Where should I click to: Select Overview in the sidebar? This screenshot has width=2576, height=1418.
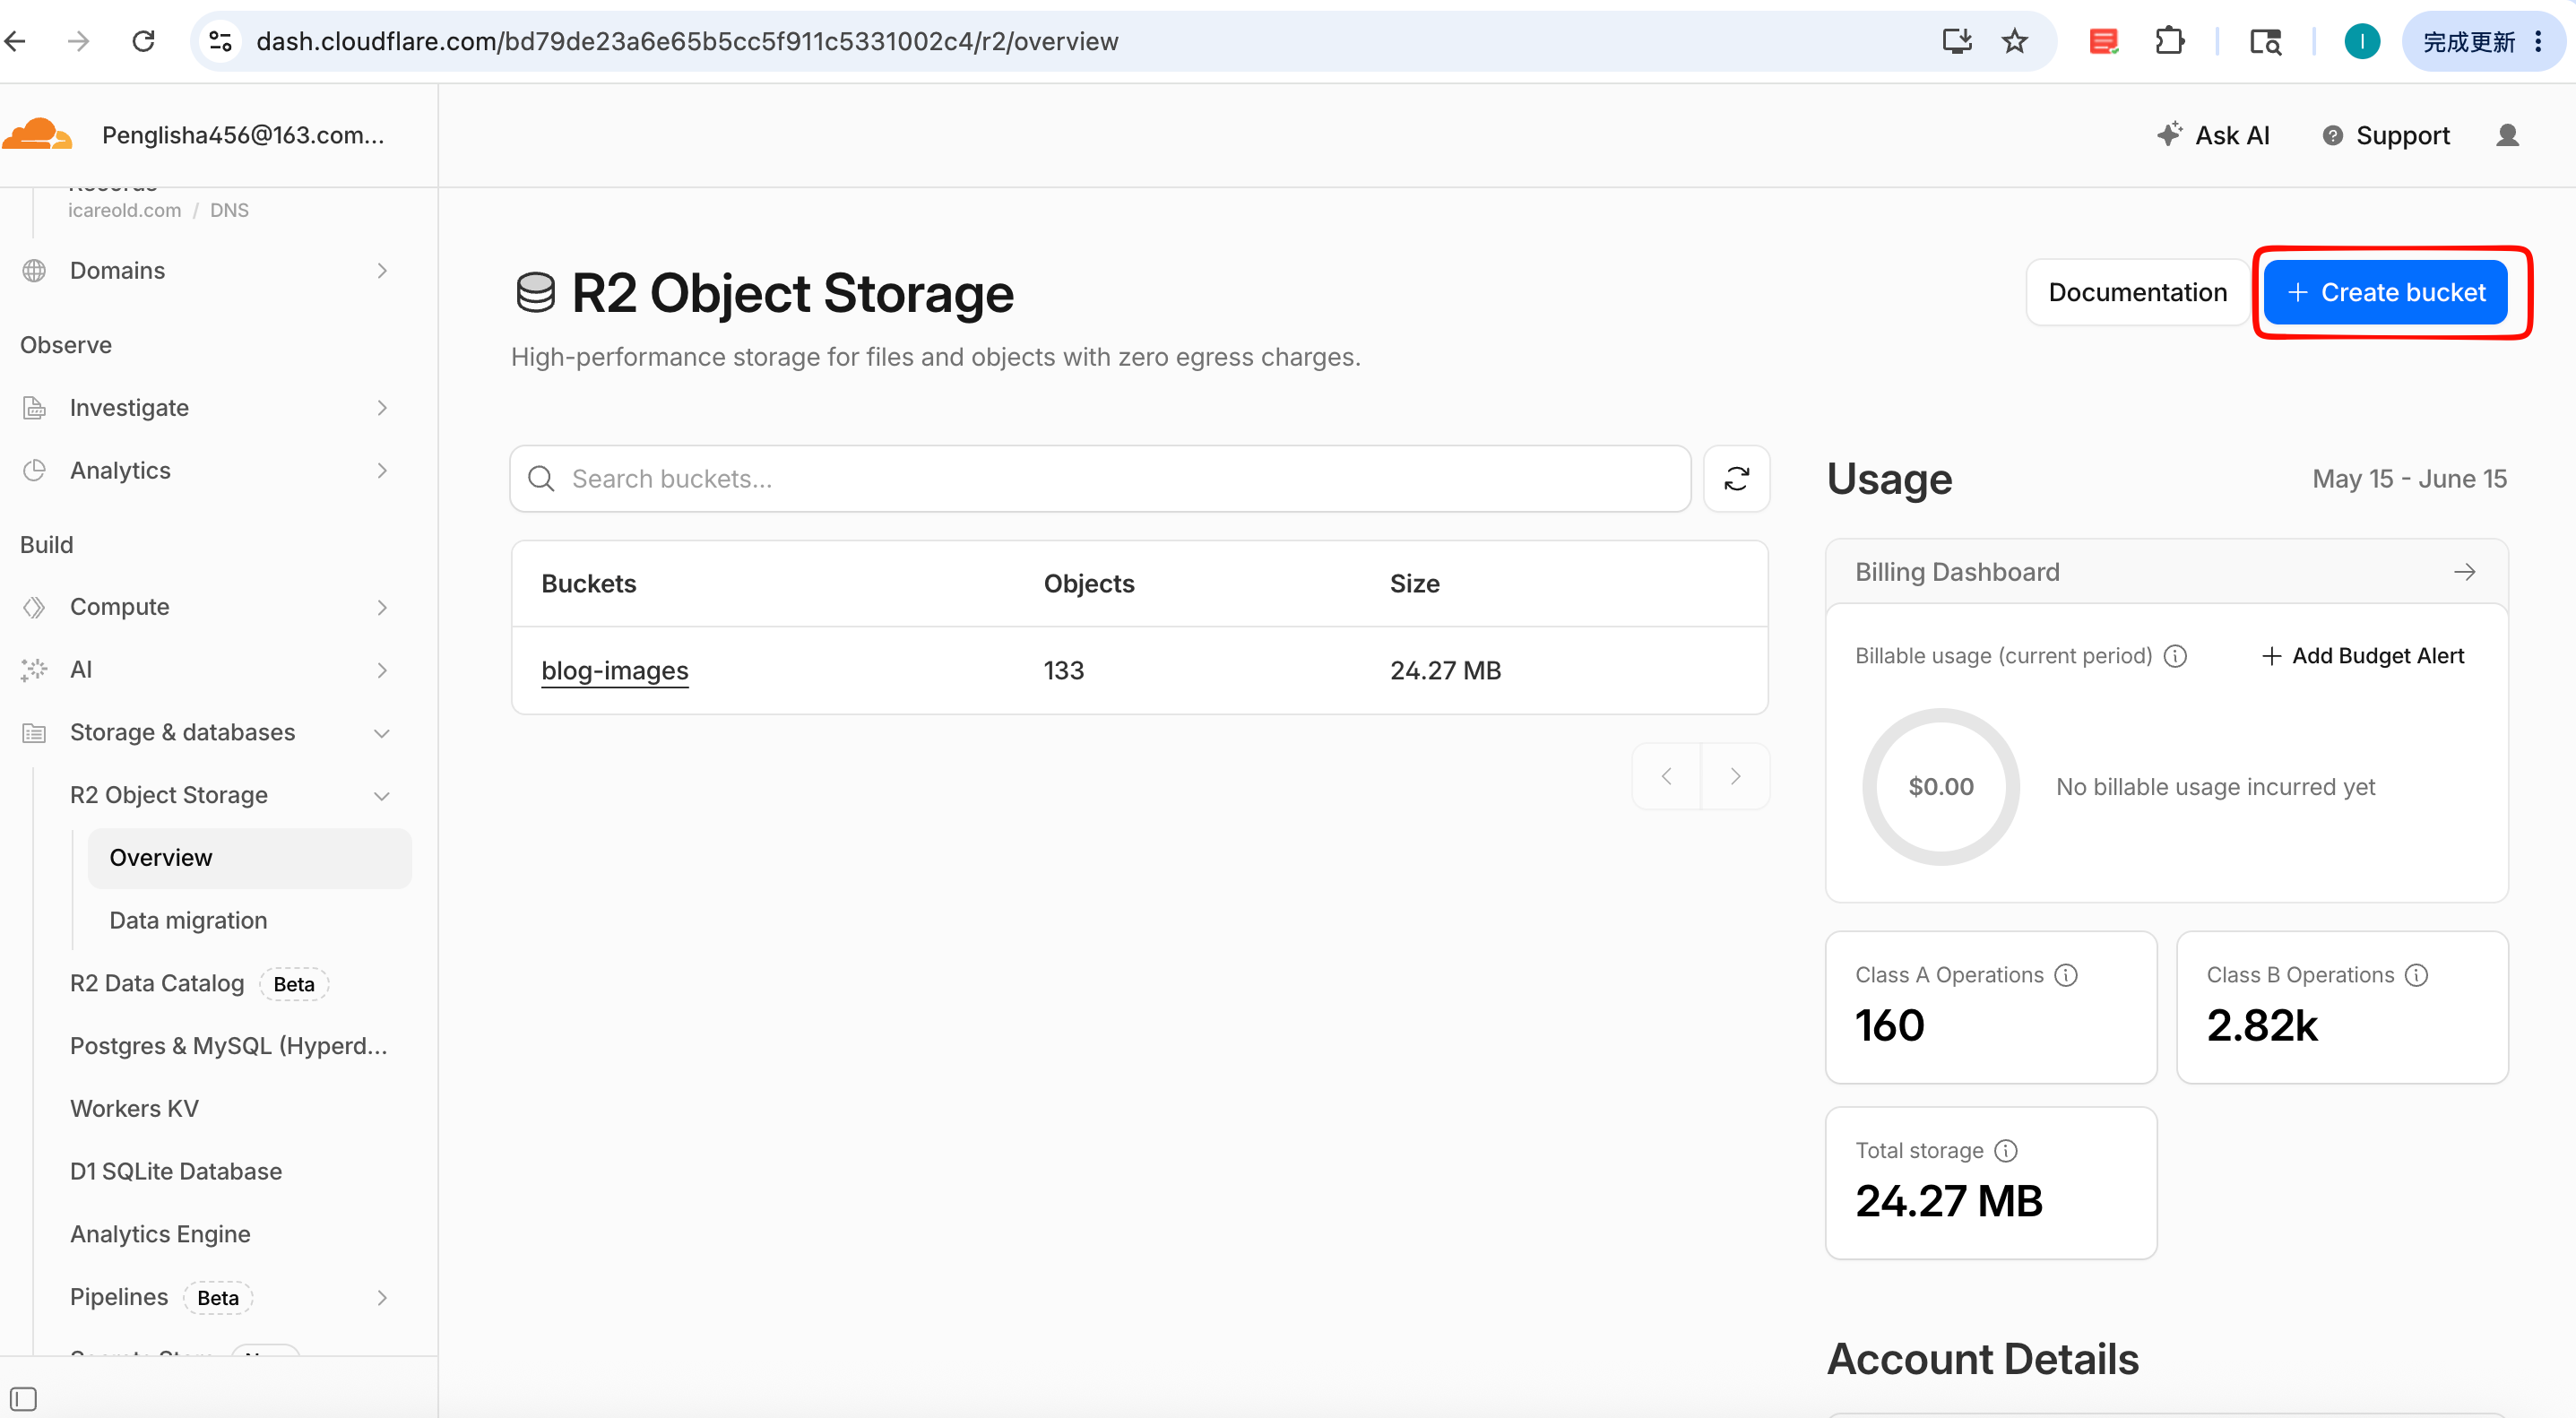pyautogui.click(x=250, y=858)
